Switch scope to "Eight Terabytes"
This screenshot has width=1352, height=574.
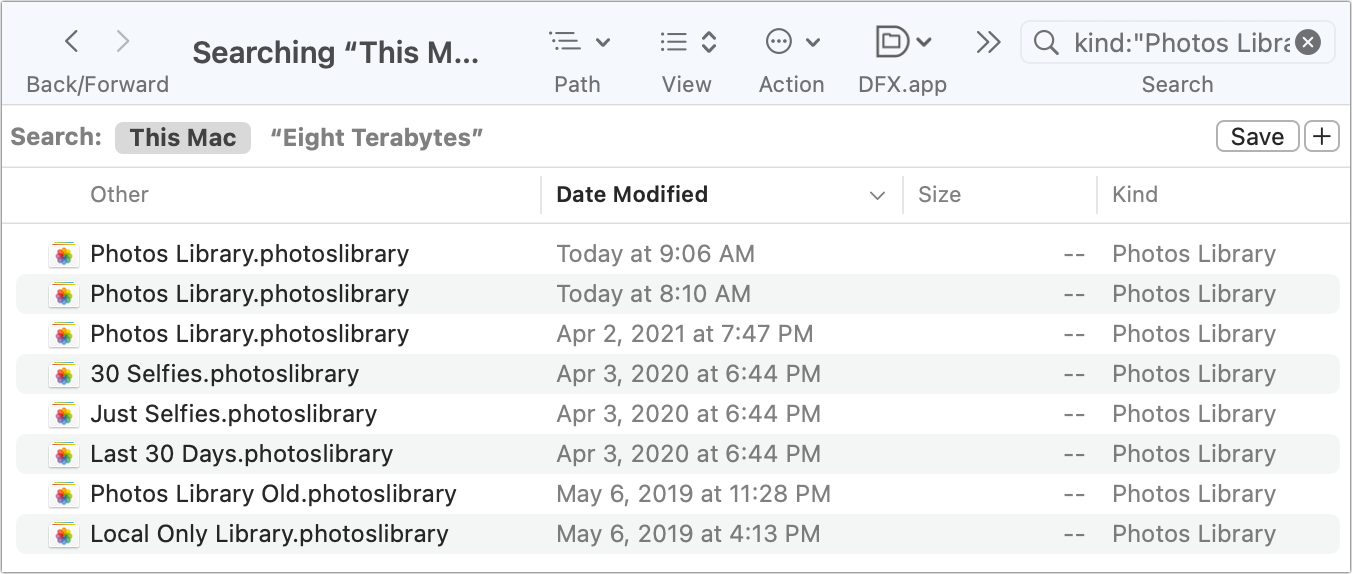pos(377,138)
